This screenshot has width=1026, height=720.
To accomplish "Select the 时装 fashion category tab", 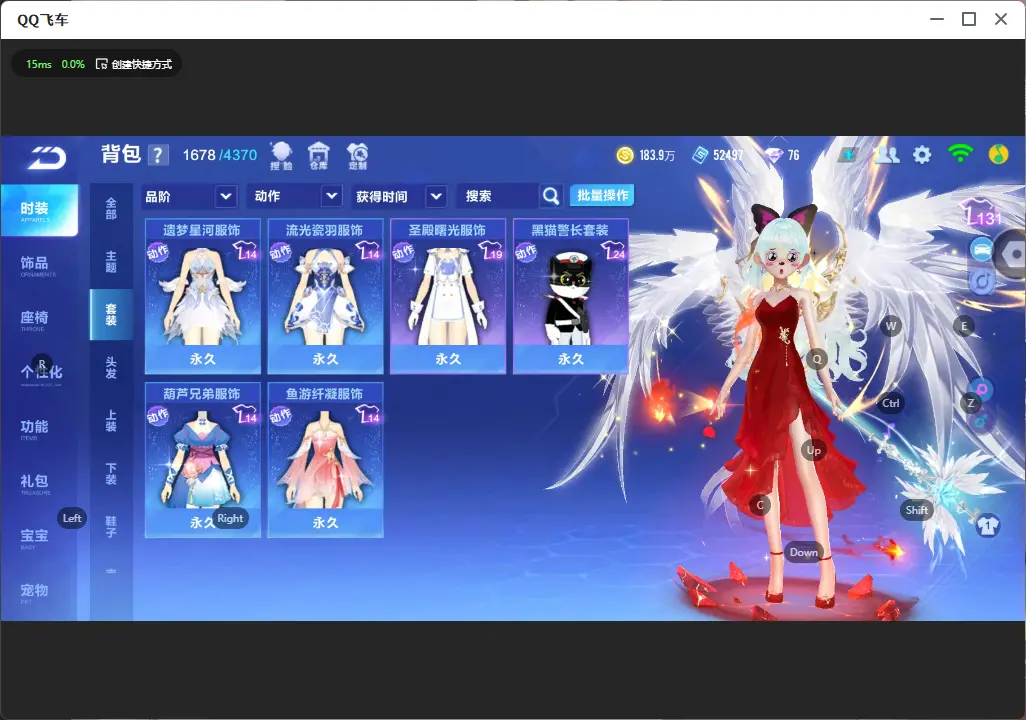I will click(x=39, y=210).
